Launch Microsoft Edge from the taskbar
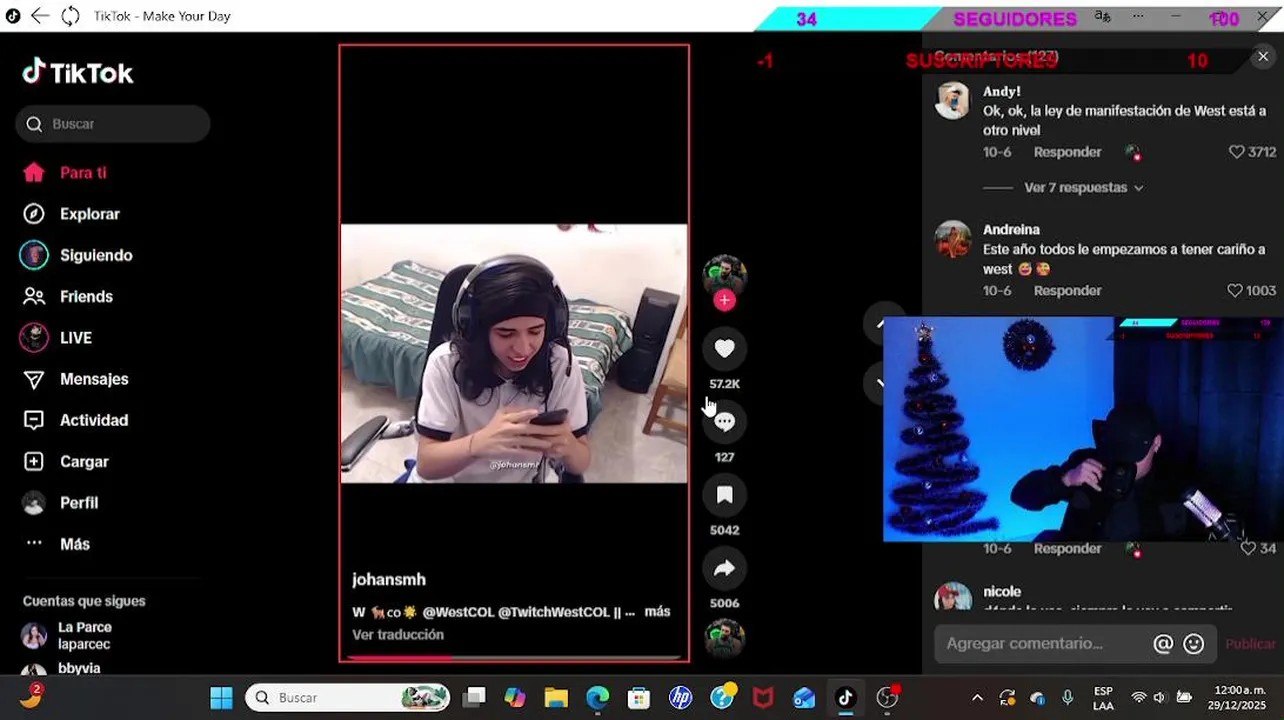The image size is (1284, 720). coord(598,698)
